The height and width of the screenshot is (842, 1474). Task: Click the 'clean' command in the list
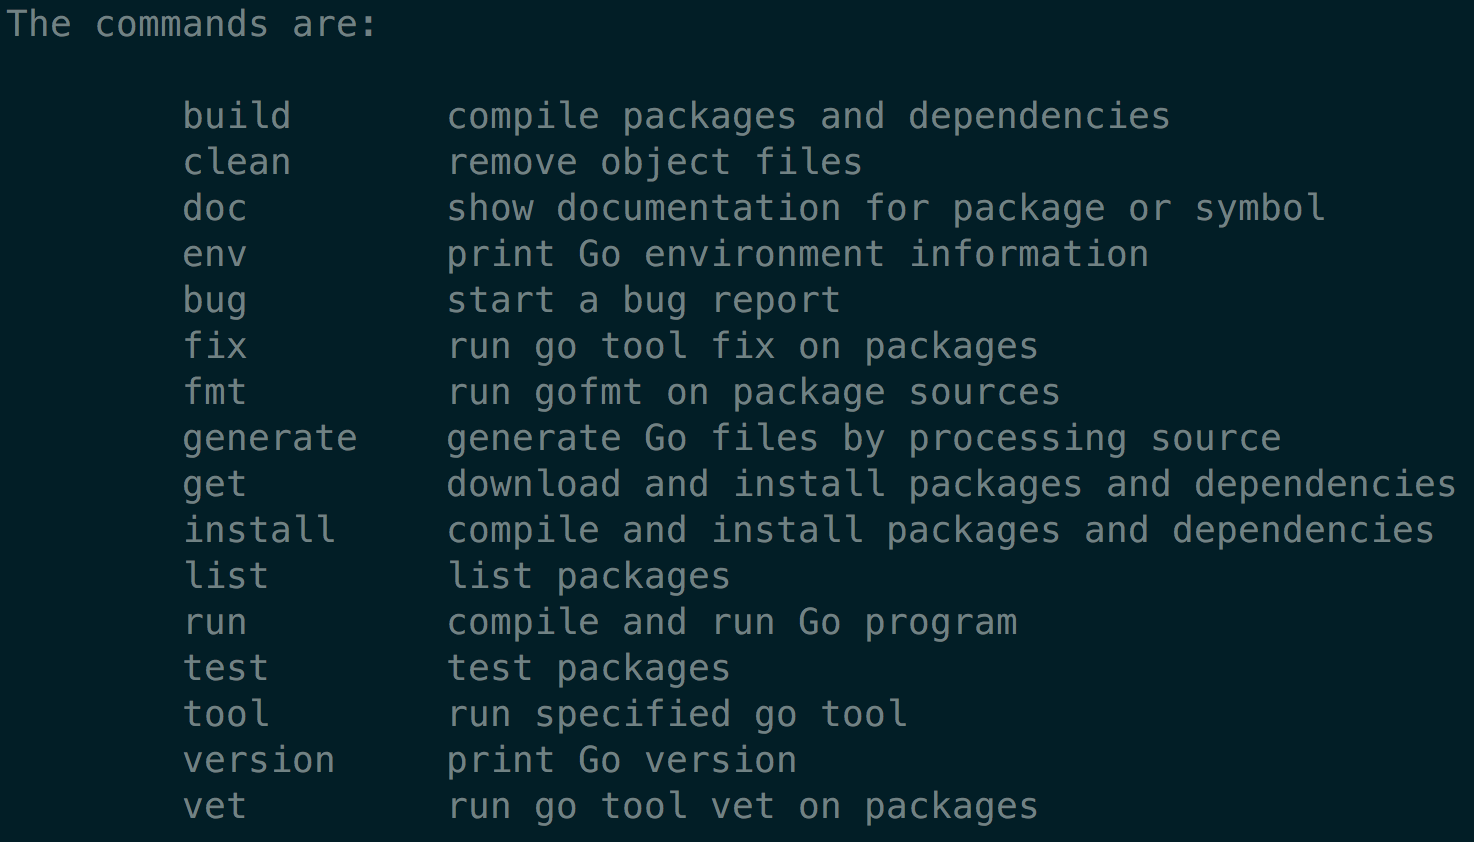point(237,162)
